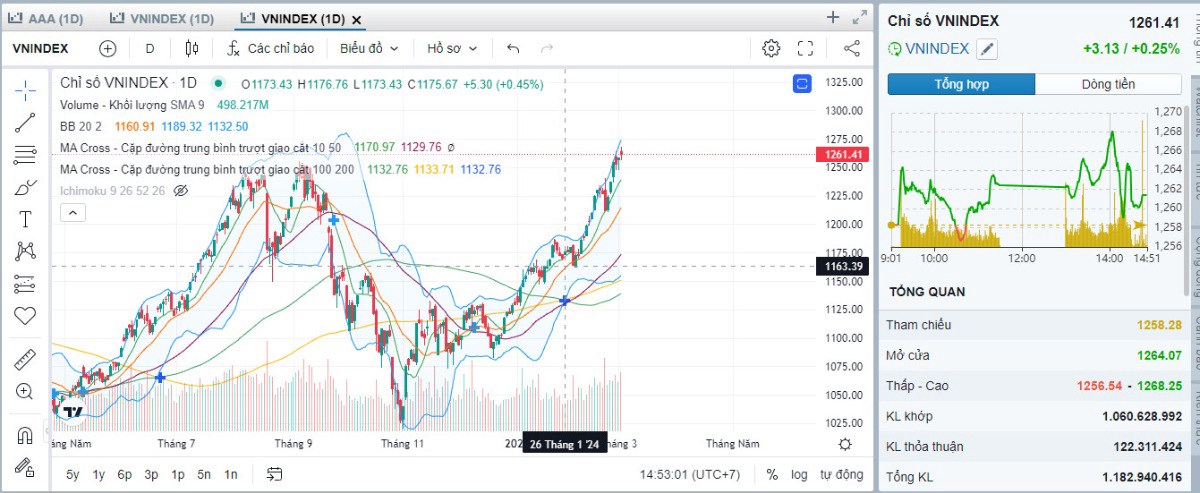
Task: Toggle log scale mode
Action: coord(799,475)
